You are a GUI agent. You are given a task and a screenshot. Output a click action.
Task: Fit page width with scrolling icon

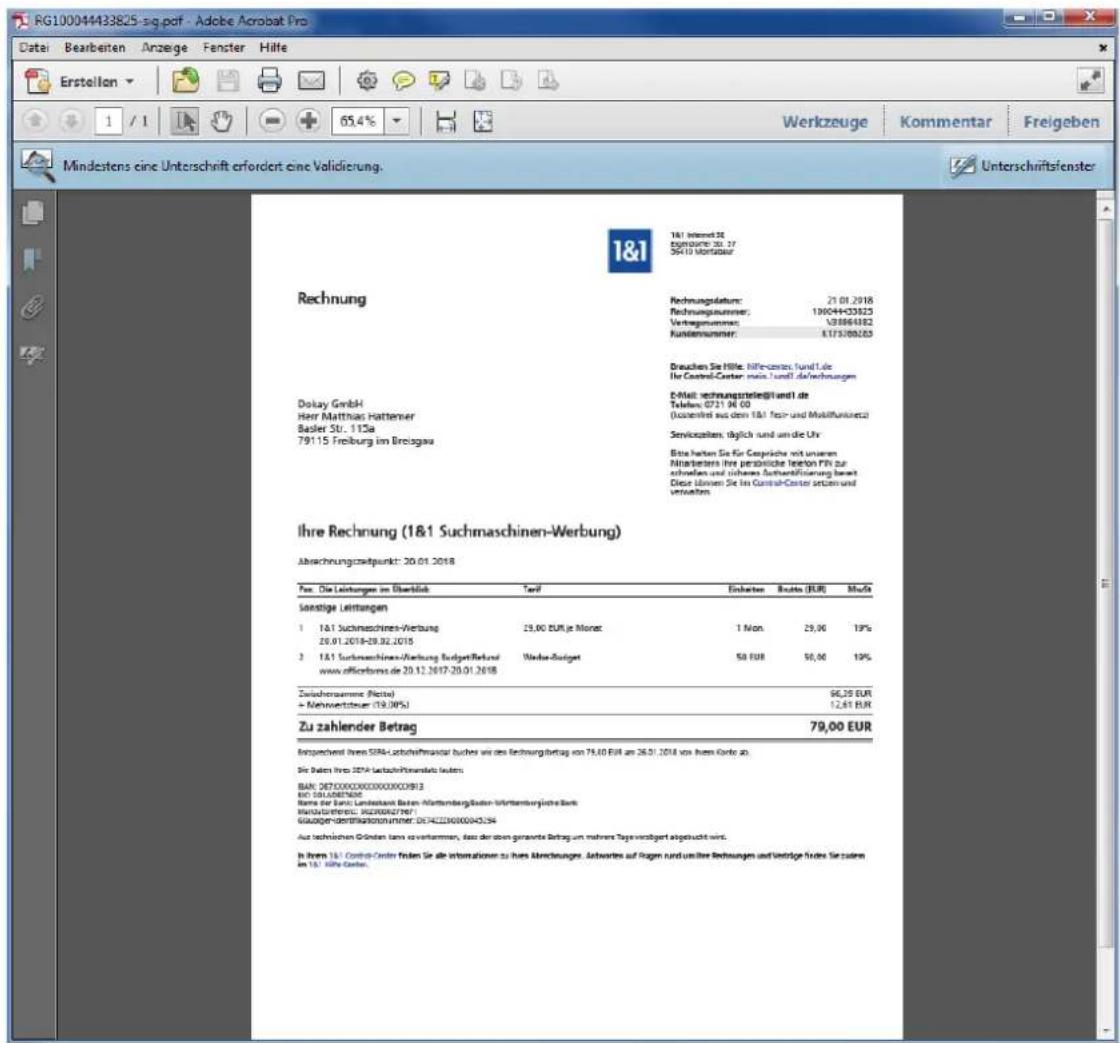click(446, 121)
